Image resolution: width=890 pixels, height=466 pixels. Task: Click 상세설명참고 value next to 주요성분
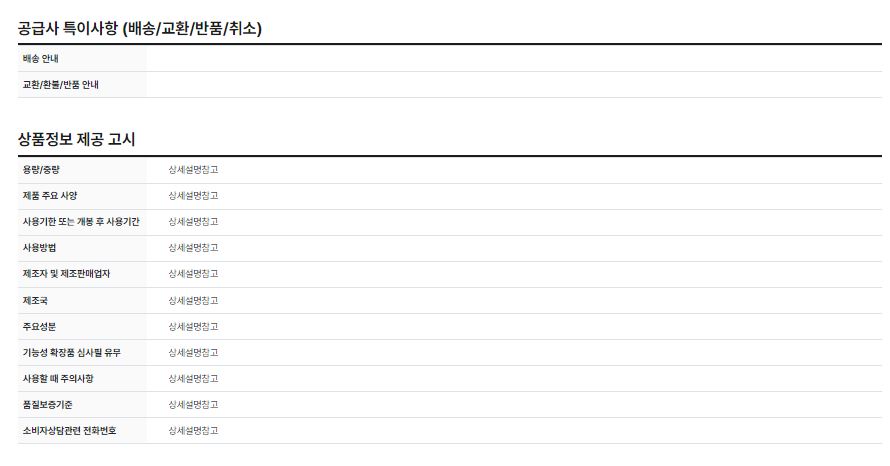[193, 326]
